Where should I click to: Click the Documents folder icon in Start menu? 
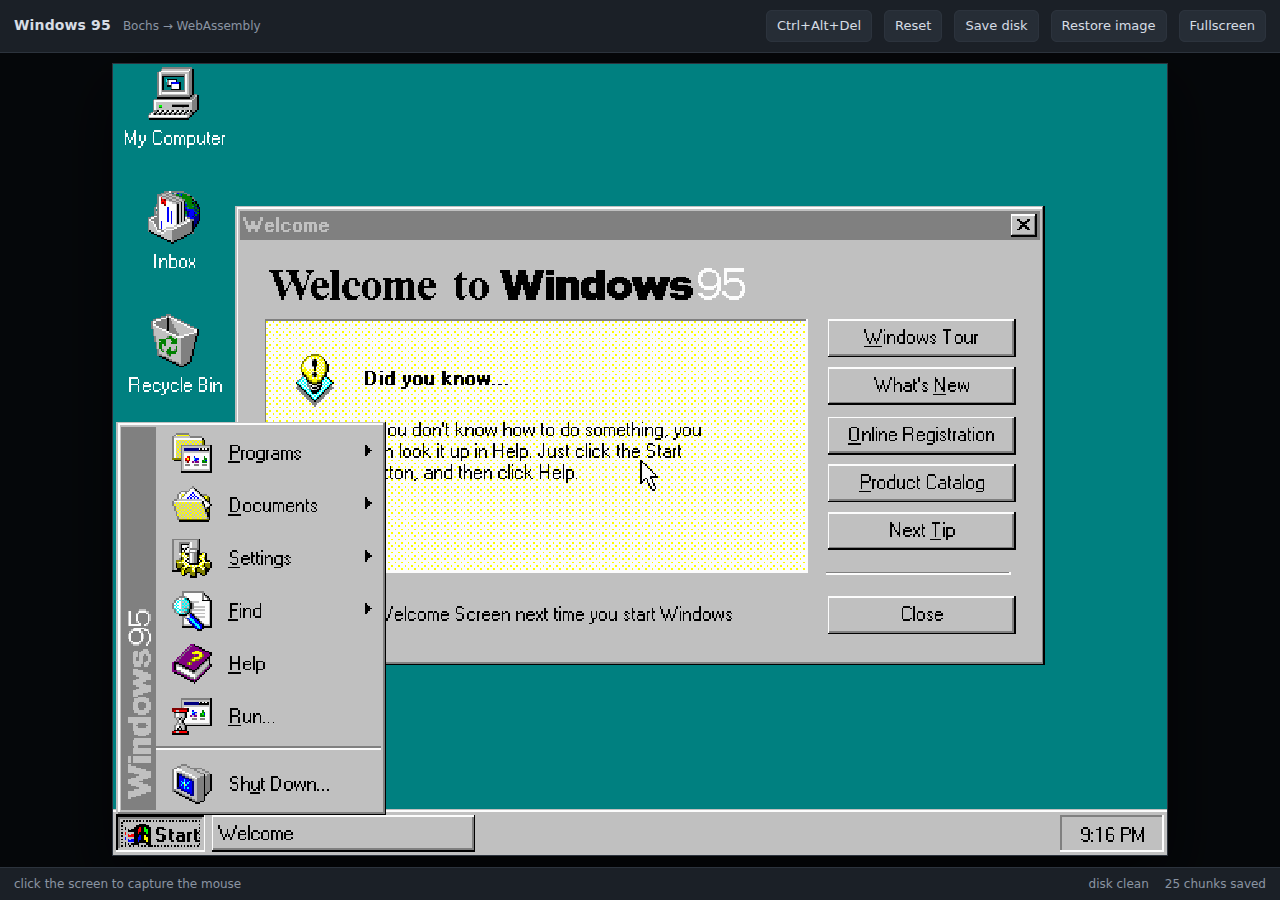point(191,505)
